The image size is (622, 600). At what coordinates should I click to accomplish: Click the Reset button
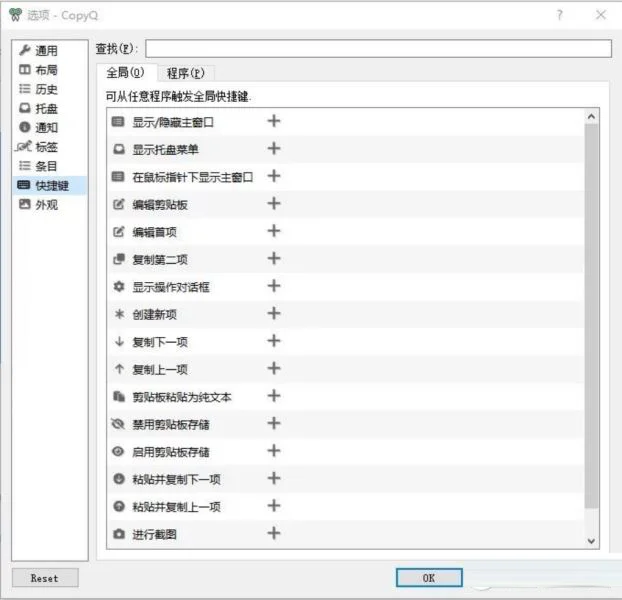45,578
